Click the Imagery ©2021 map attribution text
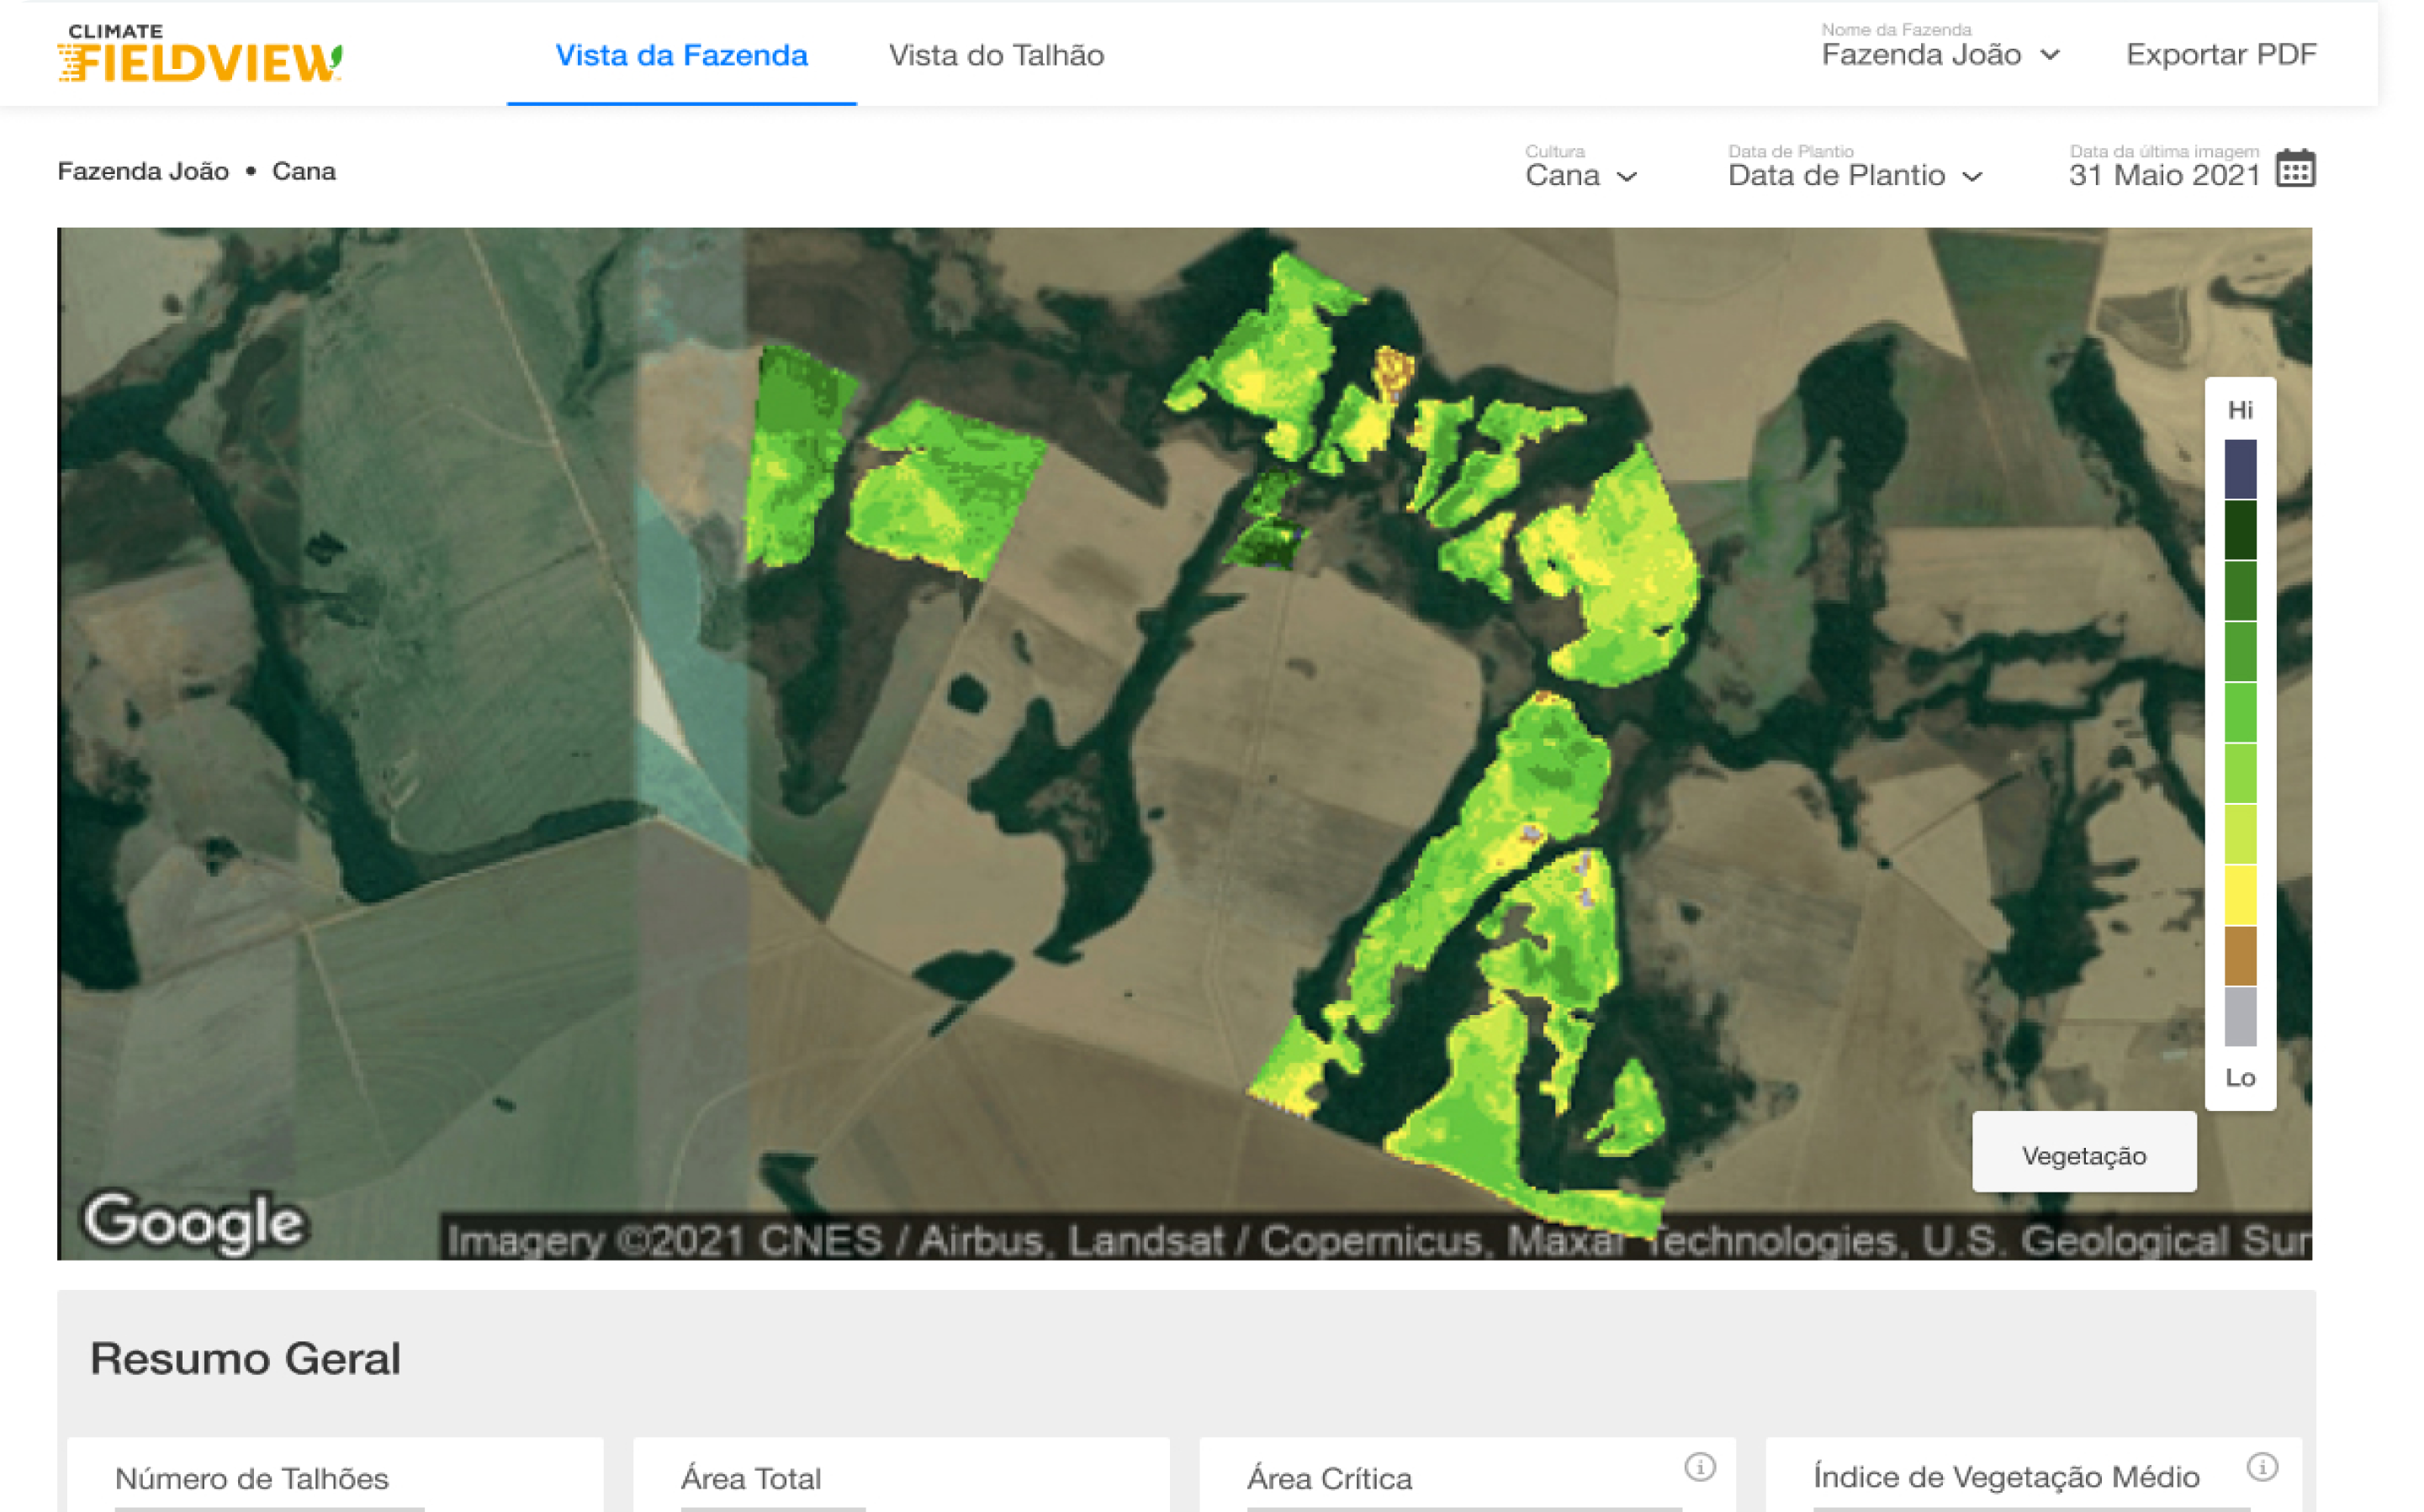 pyautogui.click(x=1376, y=1241)
